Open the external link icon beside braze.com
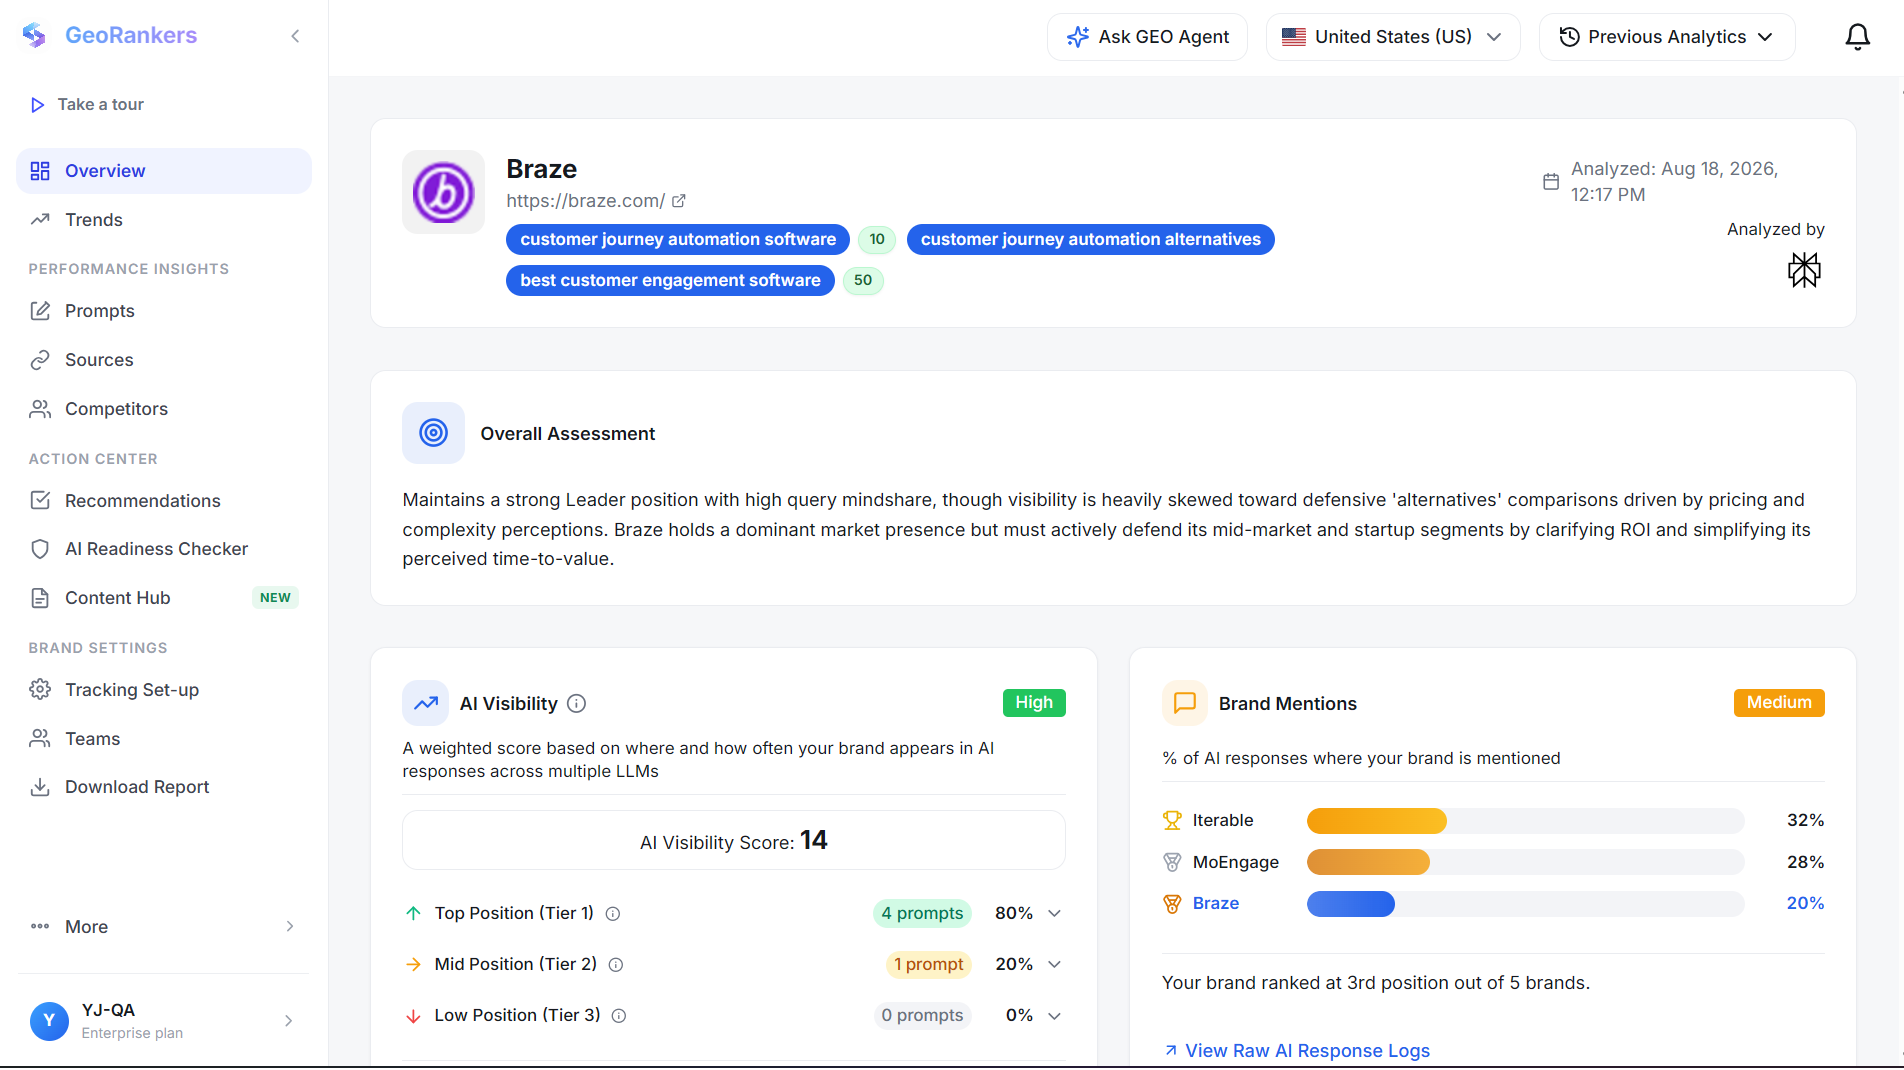Image resolution: width=1904 pixels, height=1070 pixels. (679, 201)
